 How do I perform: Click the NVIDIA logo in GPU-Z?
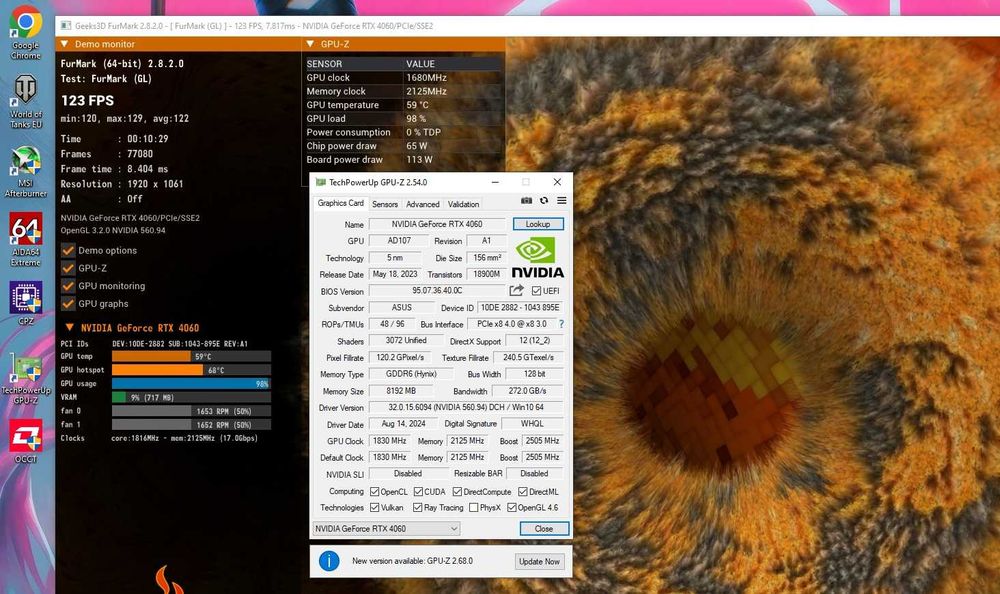pyautogui.click(x=538, y=258)
